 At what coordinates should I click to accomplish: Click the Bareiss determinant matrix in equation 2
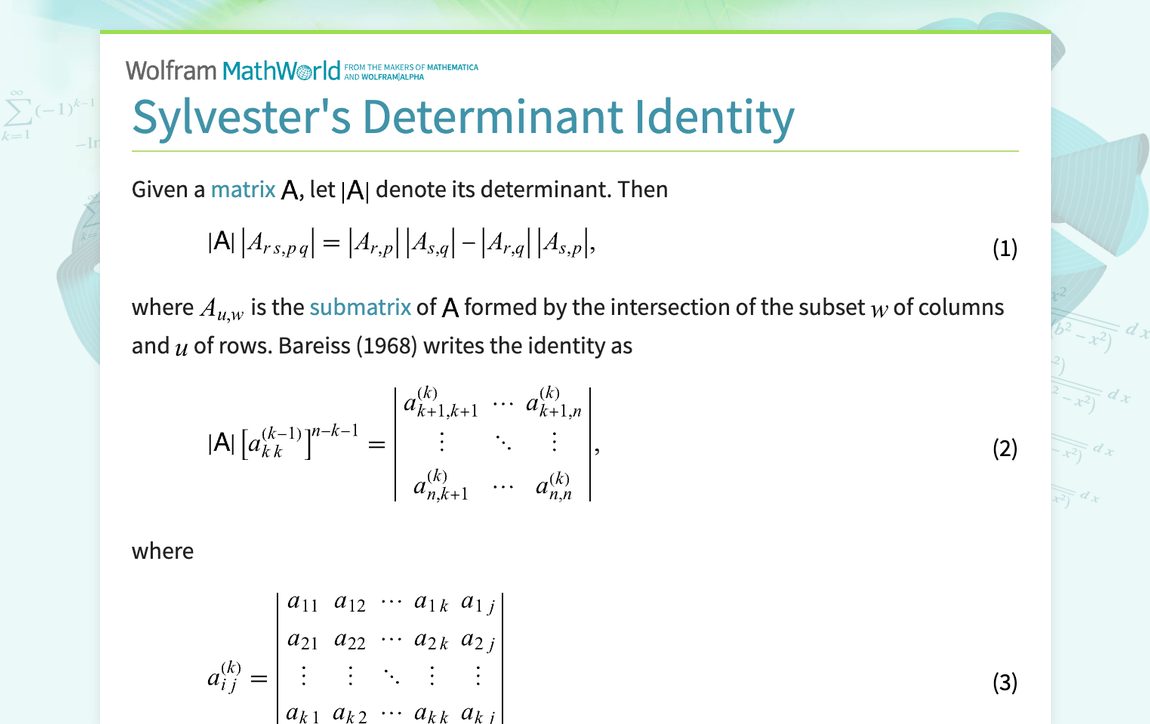tap(492, 444)
